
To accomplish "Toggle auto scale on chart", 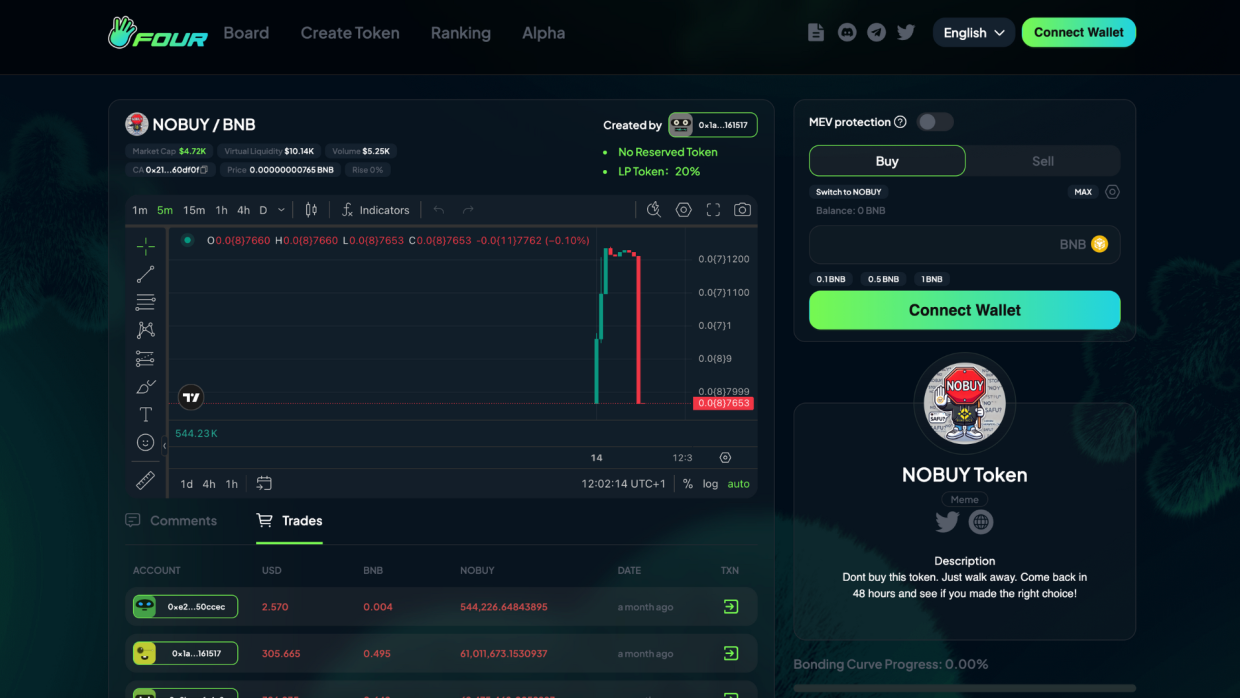I will click(738, 484).
